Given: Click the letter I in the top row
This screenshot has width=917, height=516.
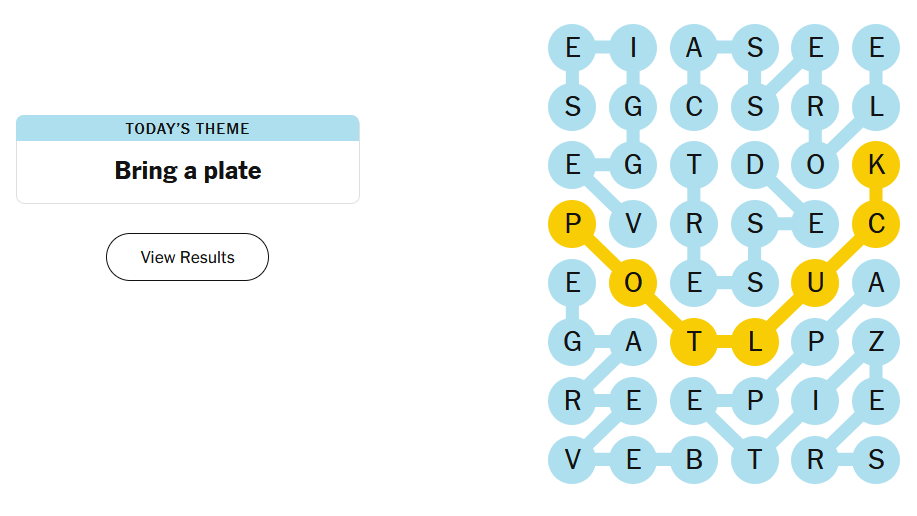Looking at the screenshot, I should (x=633, y=47).
